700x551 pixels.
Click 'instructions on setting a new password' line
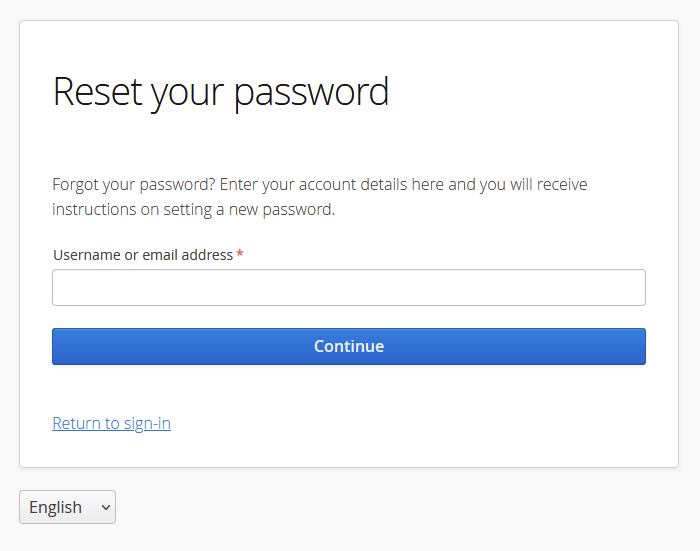[x=193, y=210]
